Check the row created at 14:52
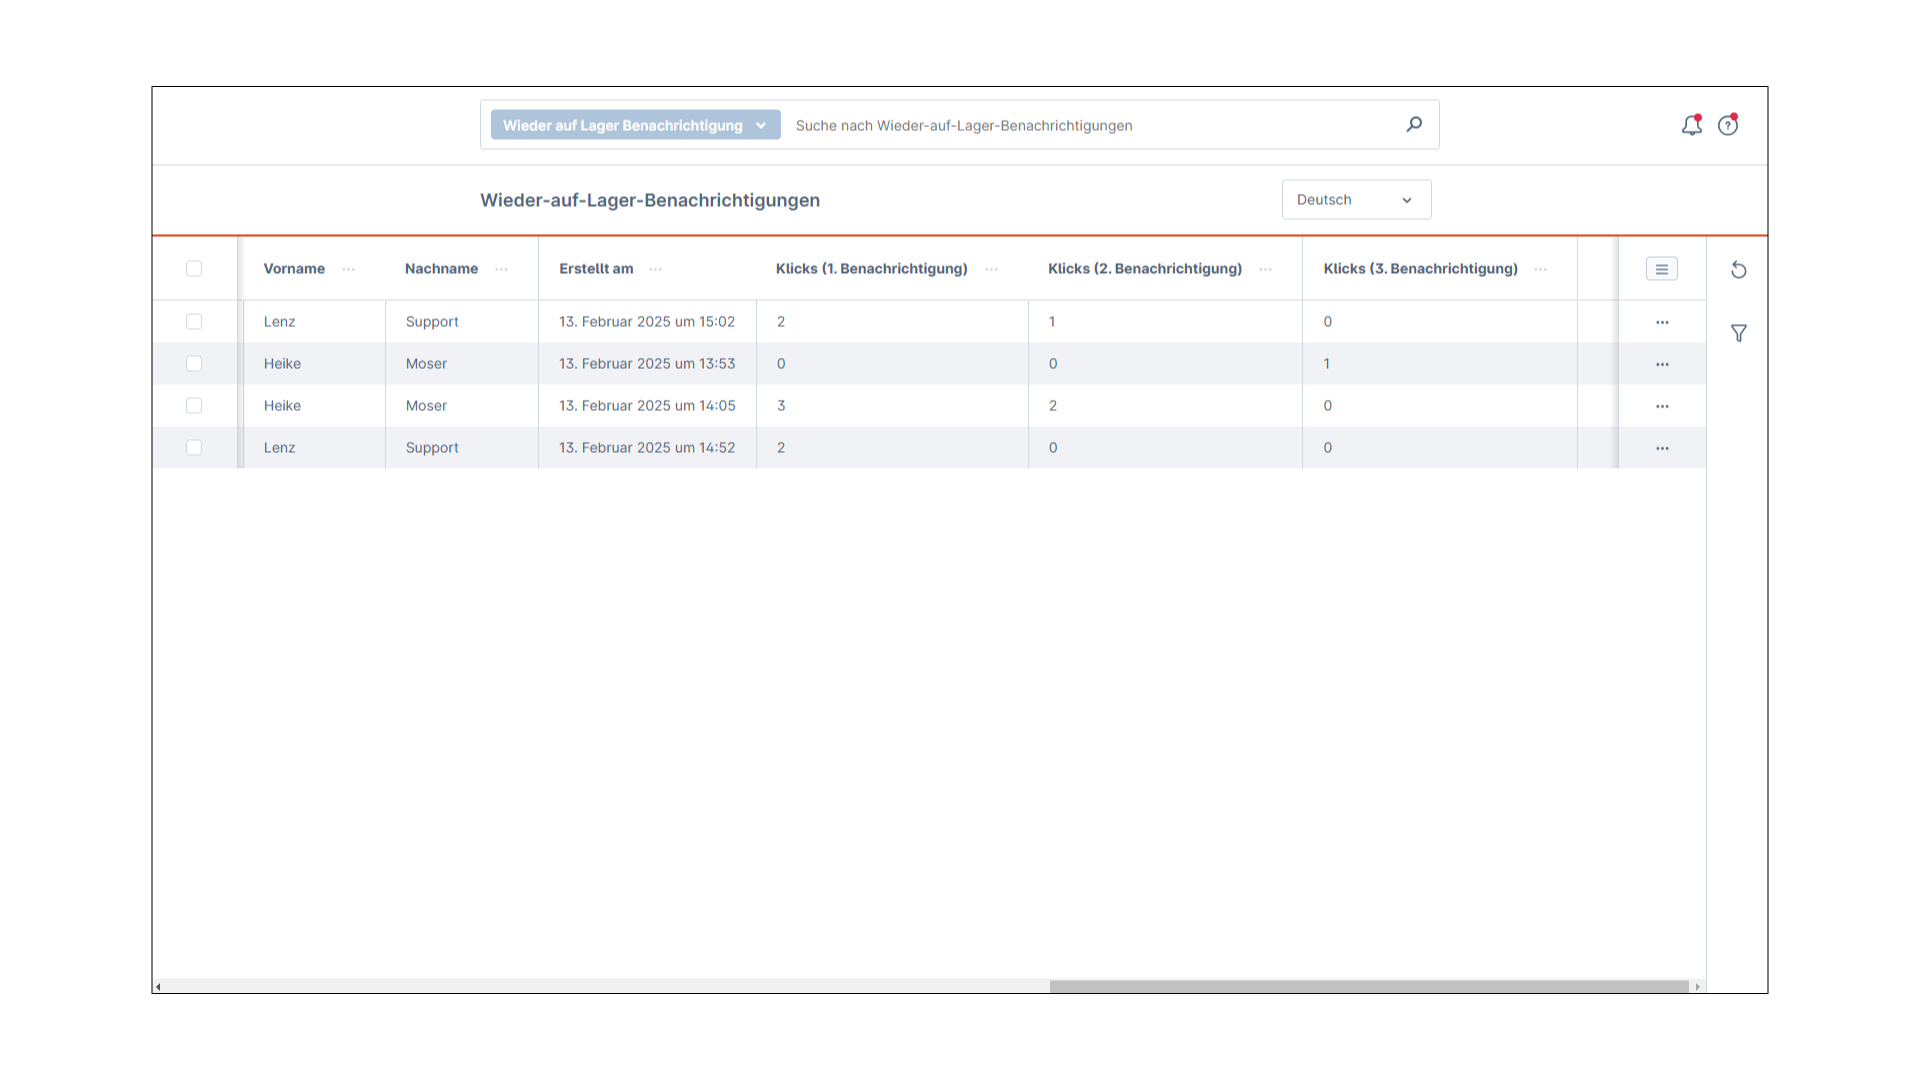1920x1080 pixels. pyautogui.click(x=194, y=448)
